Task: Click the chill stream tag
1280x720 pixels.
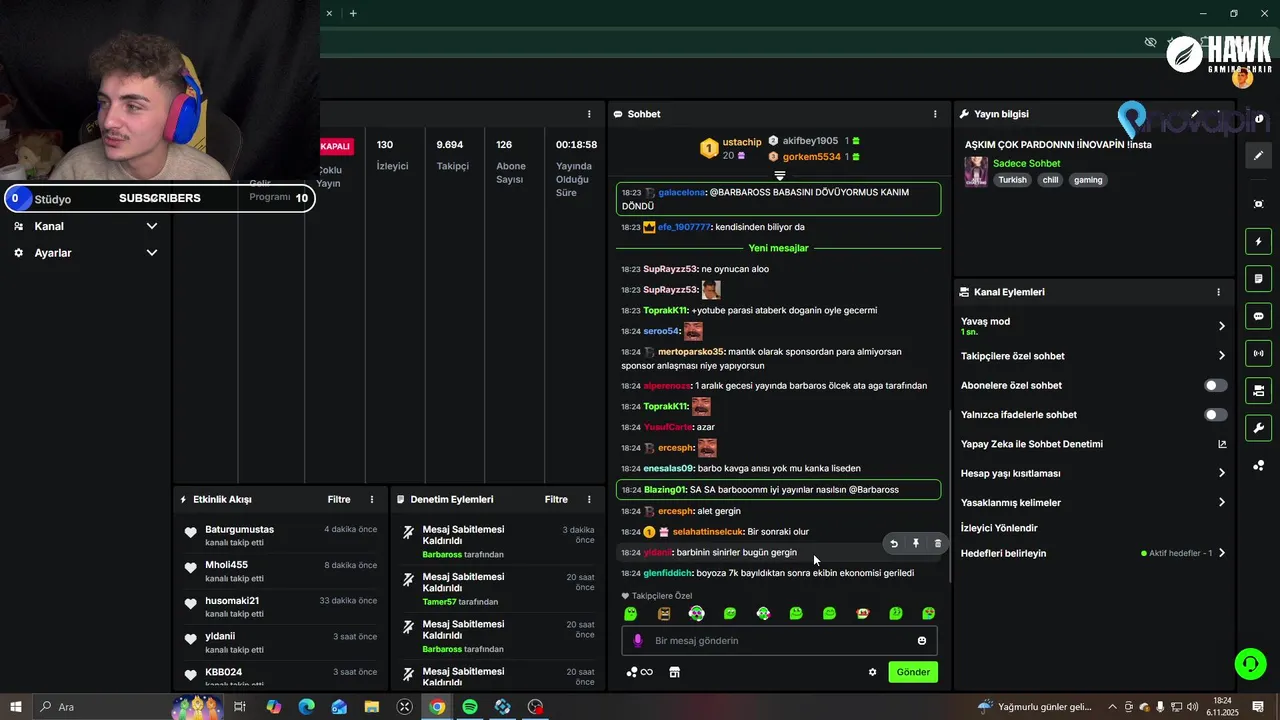Action: pos(1050,180)
